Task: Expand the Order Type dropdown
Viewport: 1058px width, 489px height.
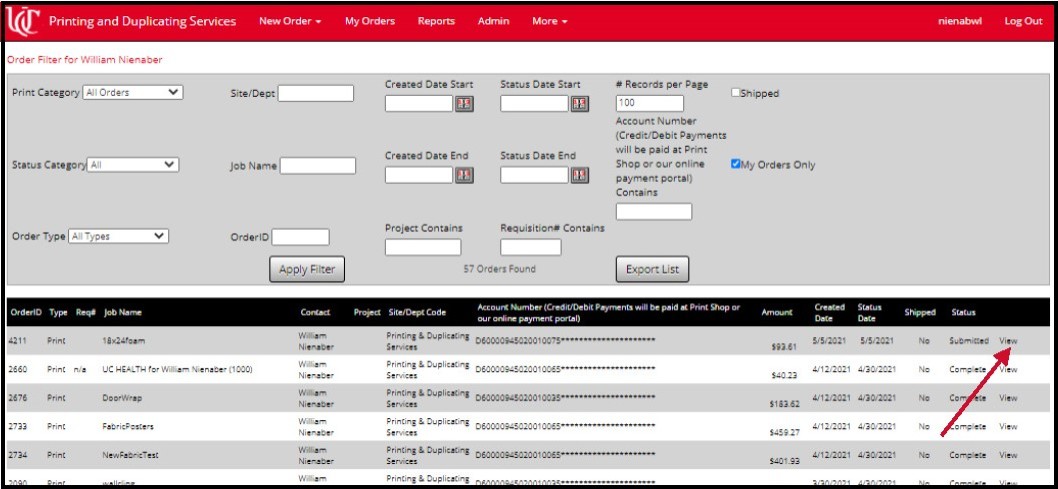Action: pos(119,236)
